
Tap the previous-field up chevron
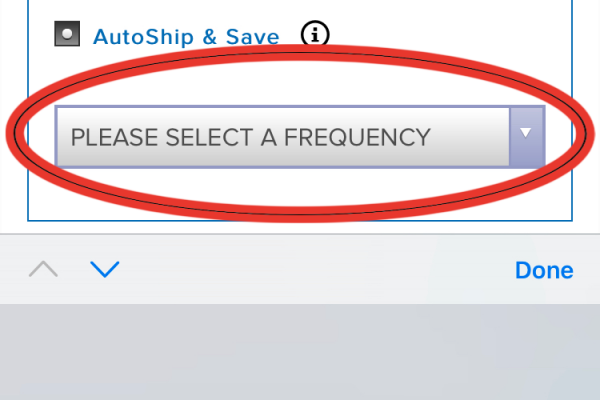point(45,270)
